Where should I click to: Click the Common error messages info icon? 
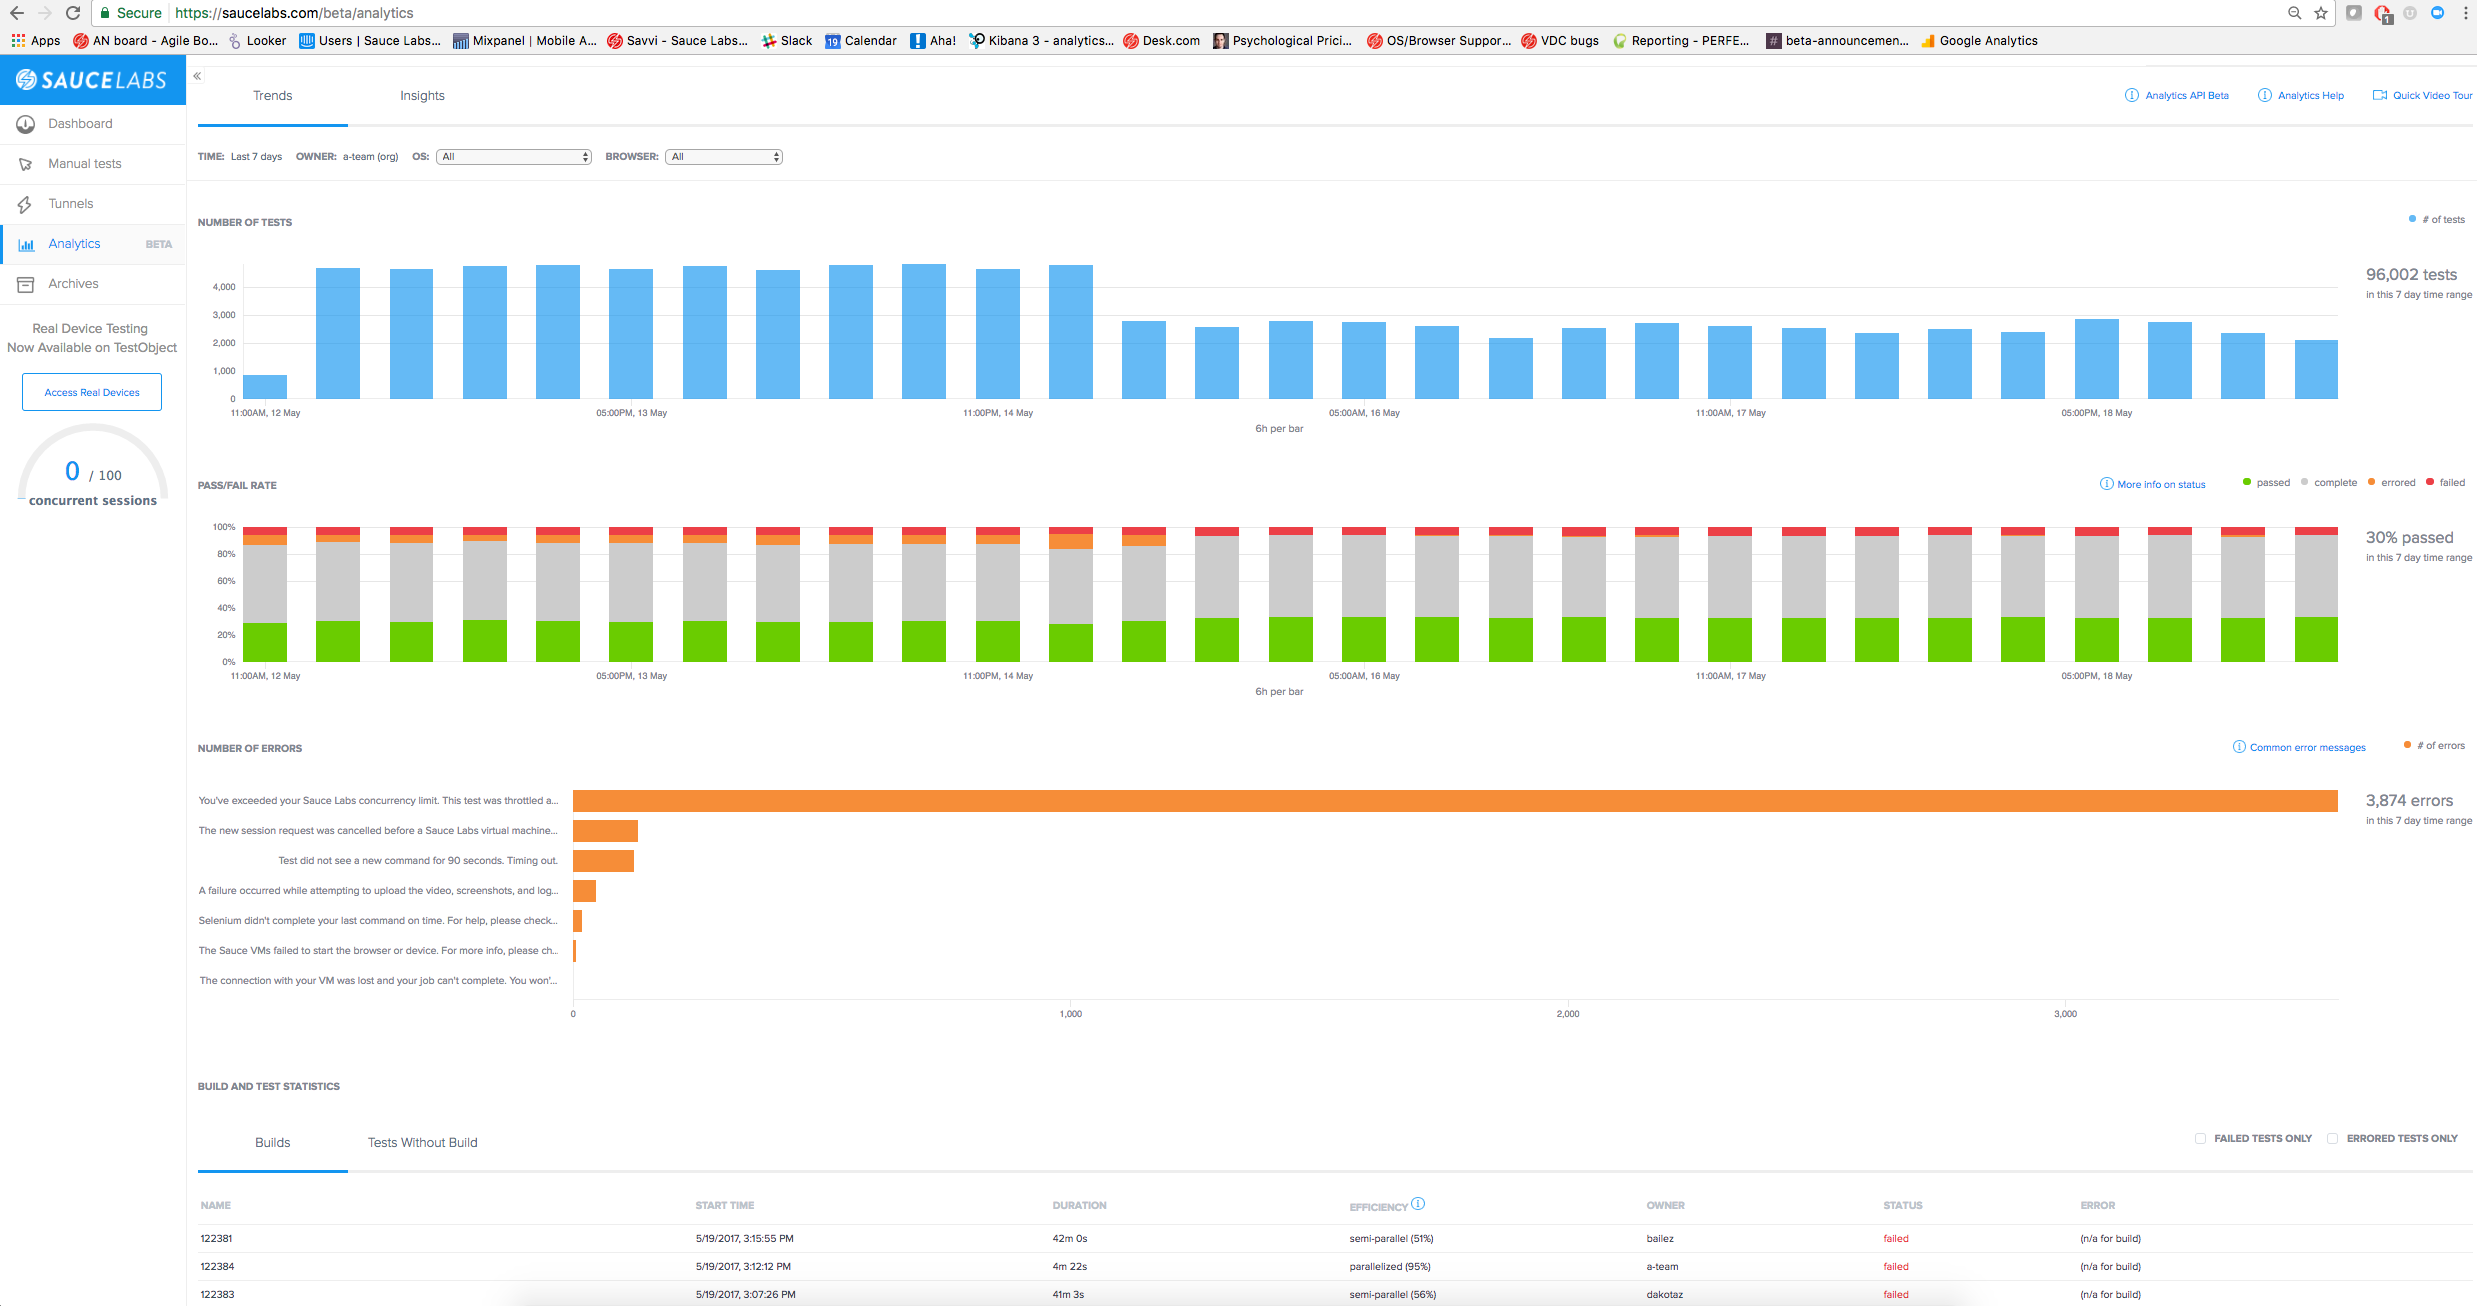2239,747
